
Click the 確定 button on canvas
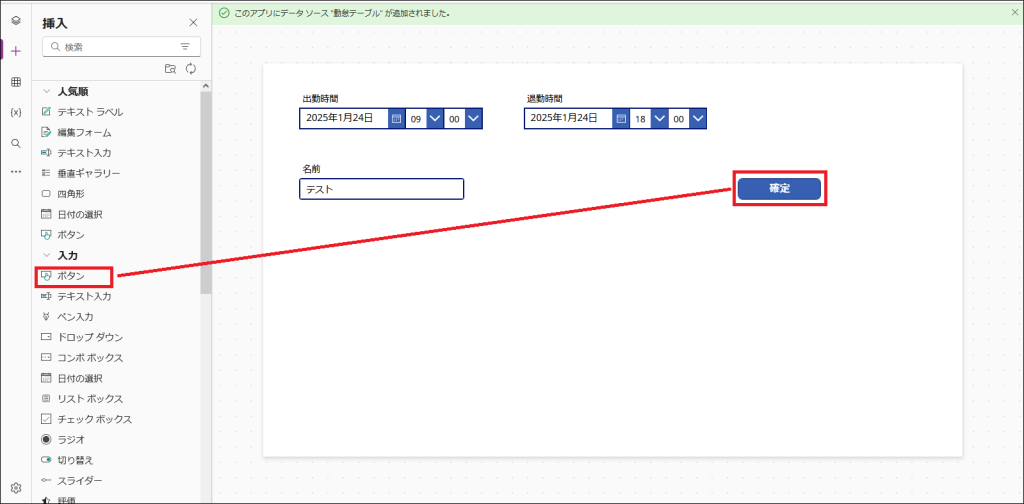coord(779,189)
